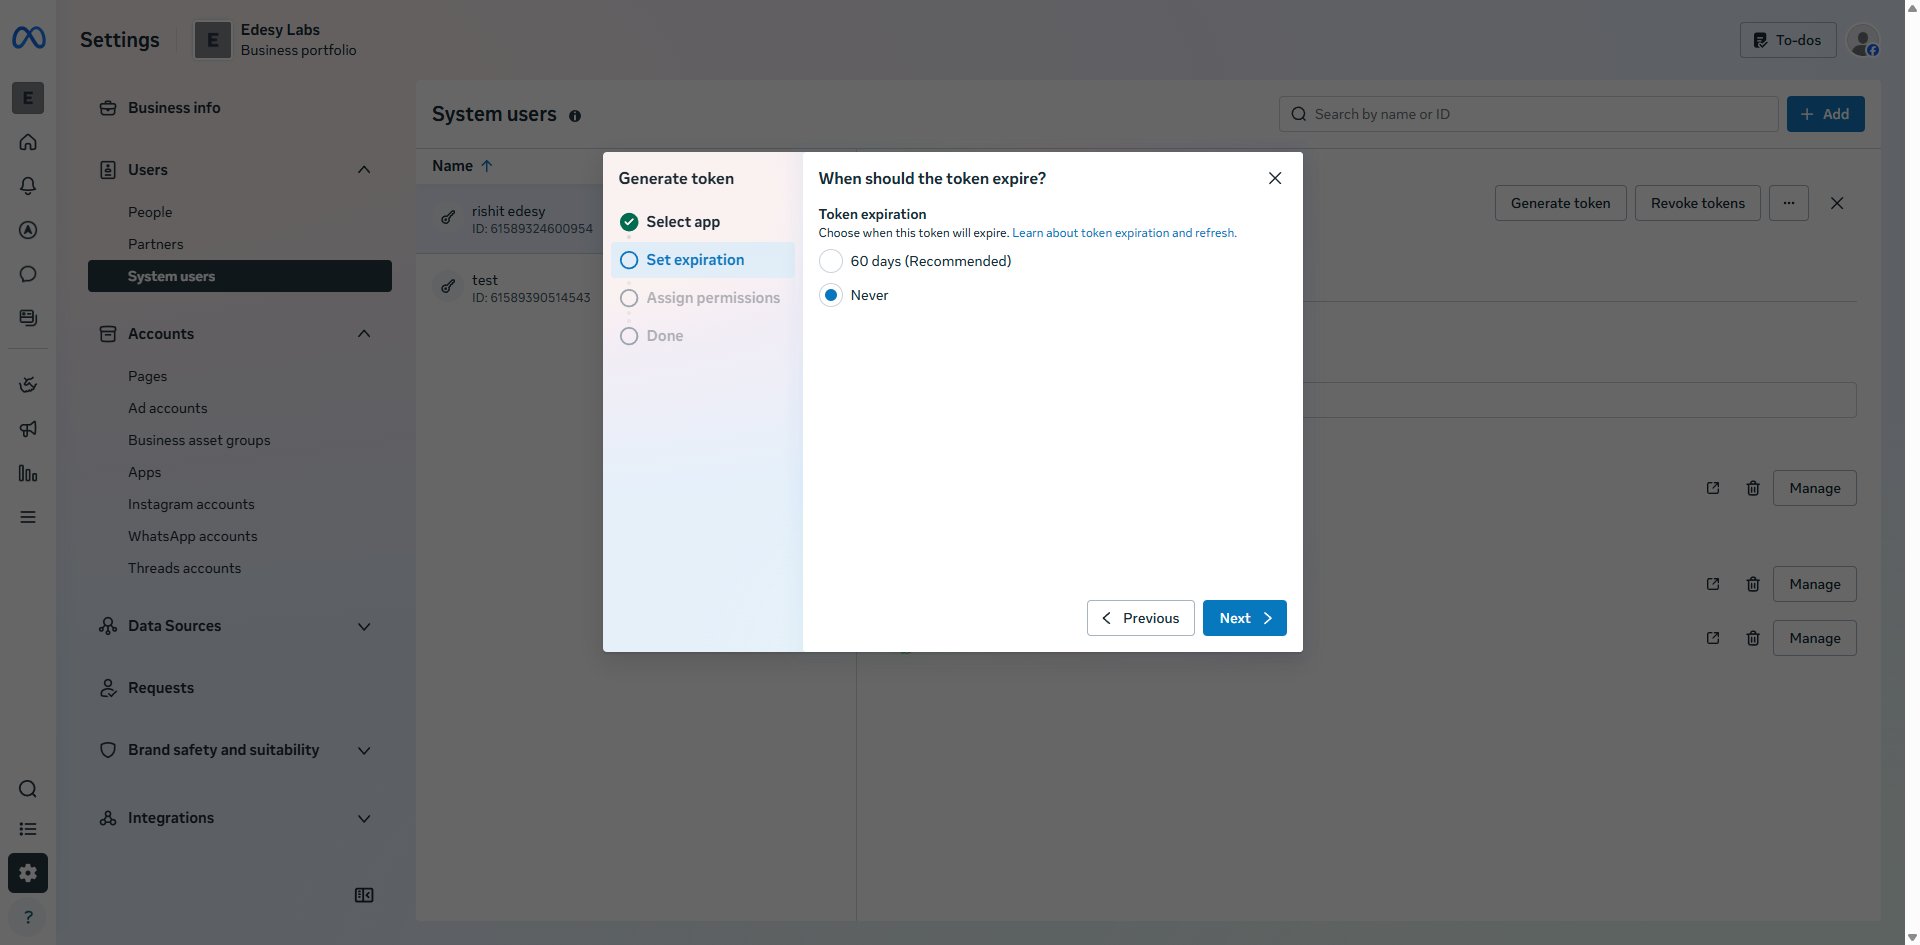Select the rishit edesy system user row
The width and height of the screenshot is (1920, 945).
(510, 219)
